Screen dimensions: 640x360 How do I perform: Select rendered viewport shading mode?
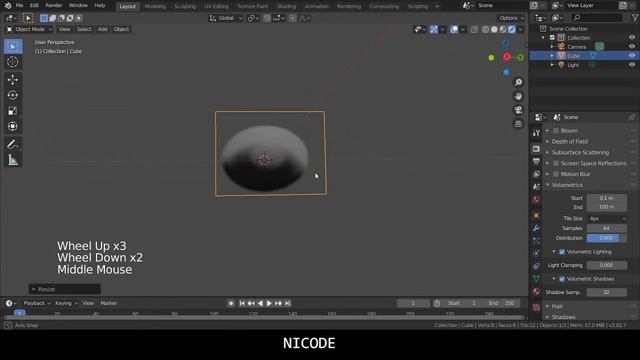point(512,29)
